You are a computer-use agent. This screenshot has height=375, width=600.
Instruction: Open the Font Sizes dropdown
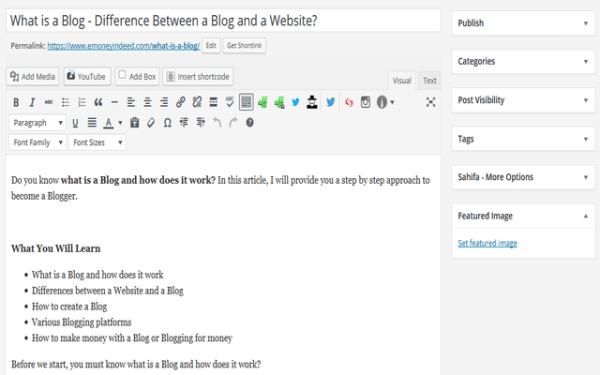(97, 142)
